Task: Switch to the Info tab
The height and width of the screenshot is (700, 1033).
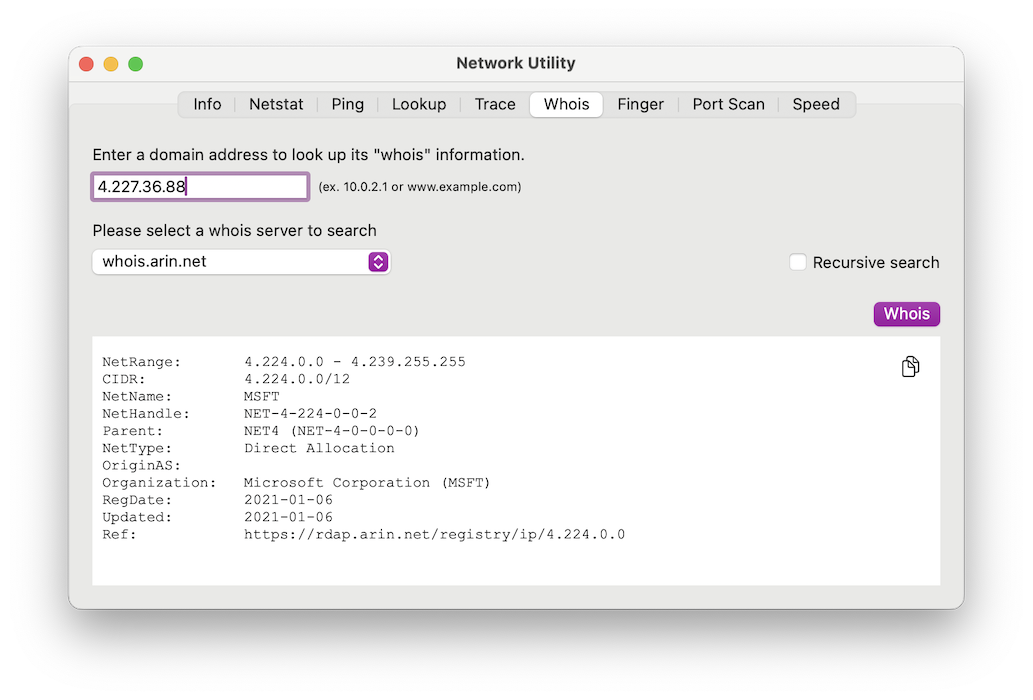Action: 207,104
